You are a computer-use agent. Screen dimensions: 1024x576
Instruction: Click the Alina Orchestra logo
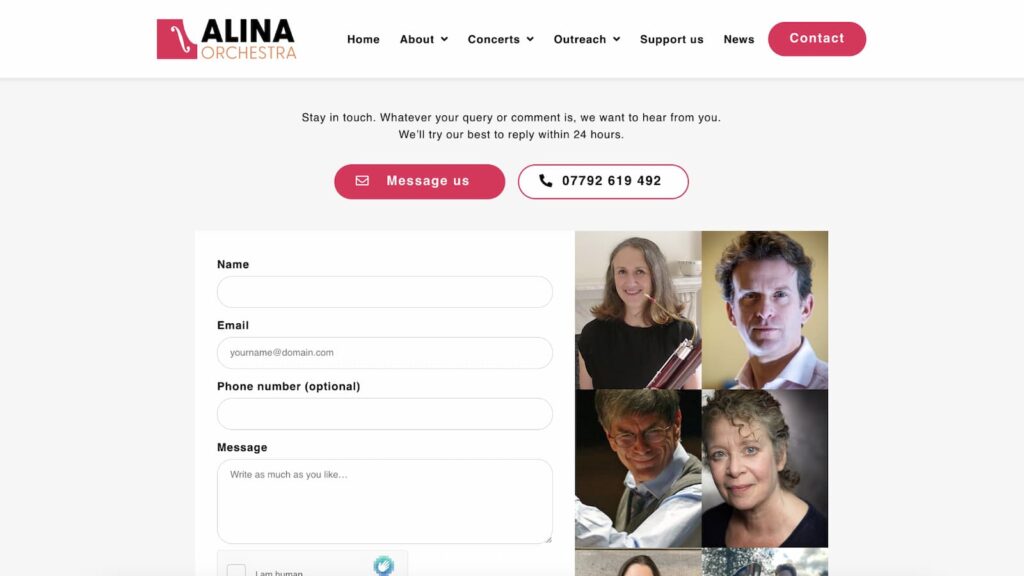click(226, 39)
